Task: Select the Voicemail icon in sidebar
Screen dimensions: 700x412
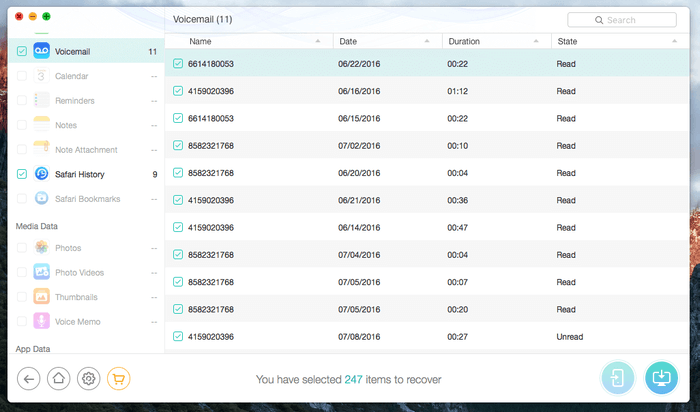Action: coord(42,51)
